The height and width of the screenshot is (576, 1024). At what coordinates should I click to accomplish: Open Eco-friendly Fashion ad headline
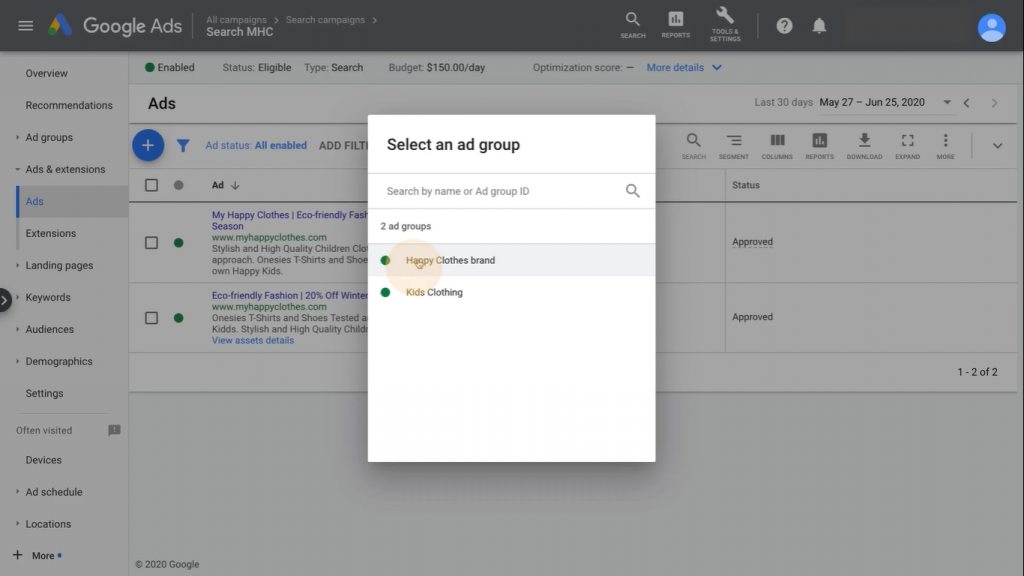(x=289, y=295)
